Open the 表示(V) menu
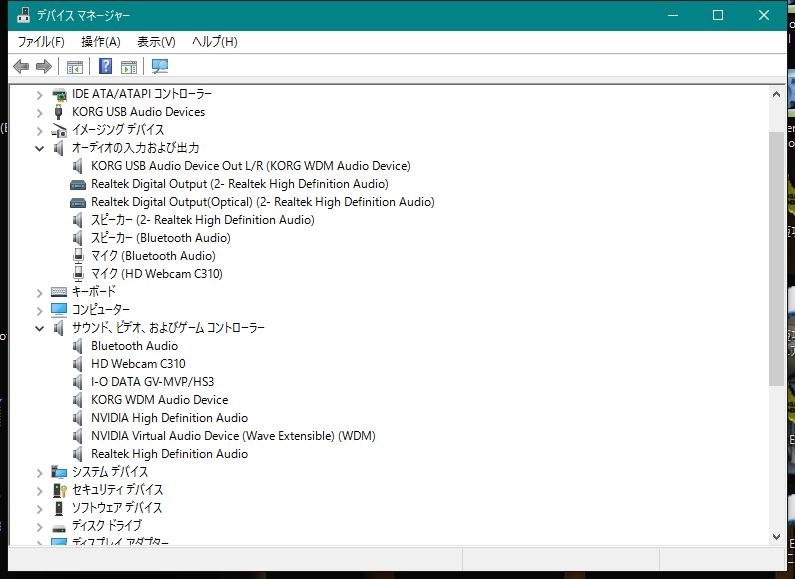 tap(156, 42)
